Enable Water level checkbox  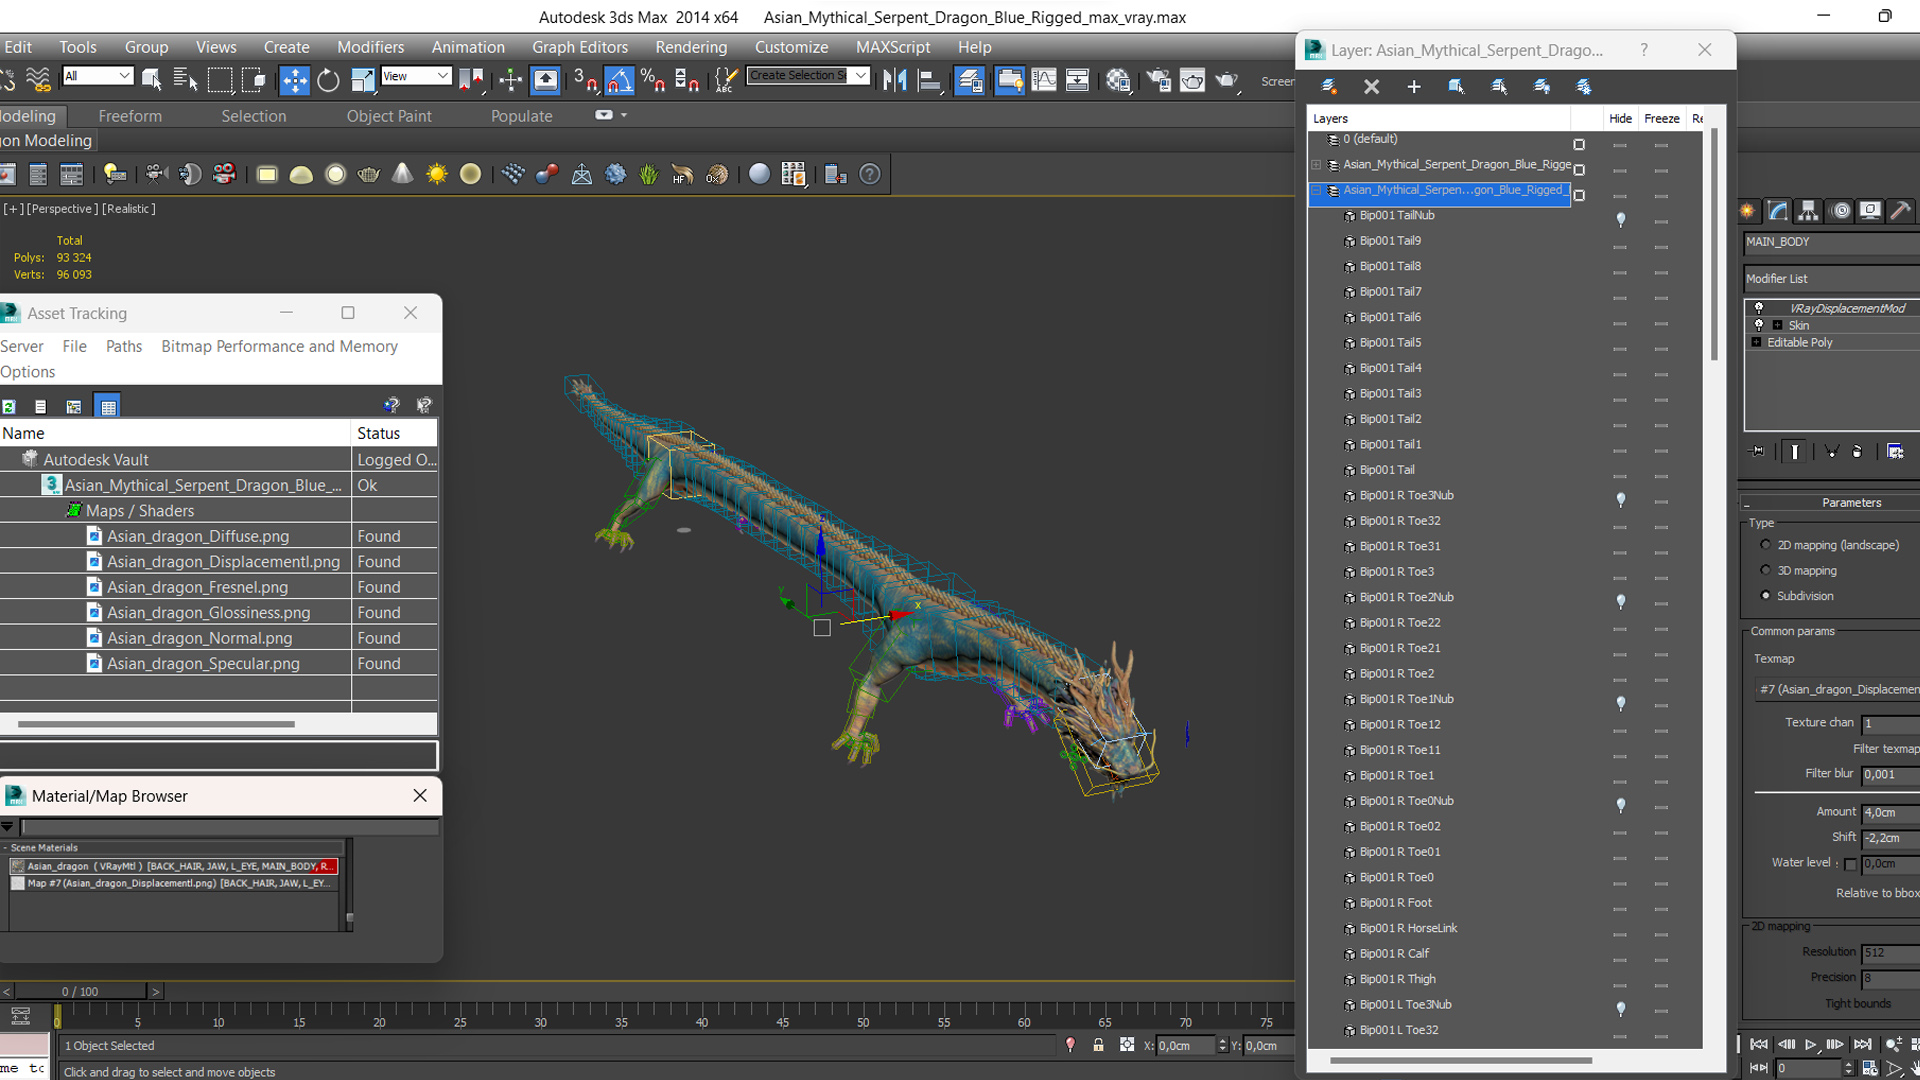(1850, 864)
